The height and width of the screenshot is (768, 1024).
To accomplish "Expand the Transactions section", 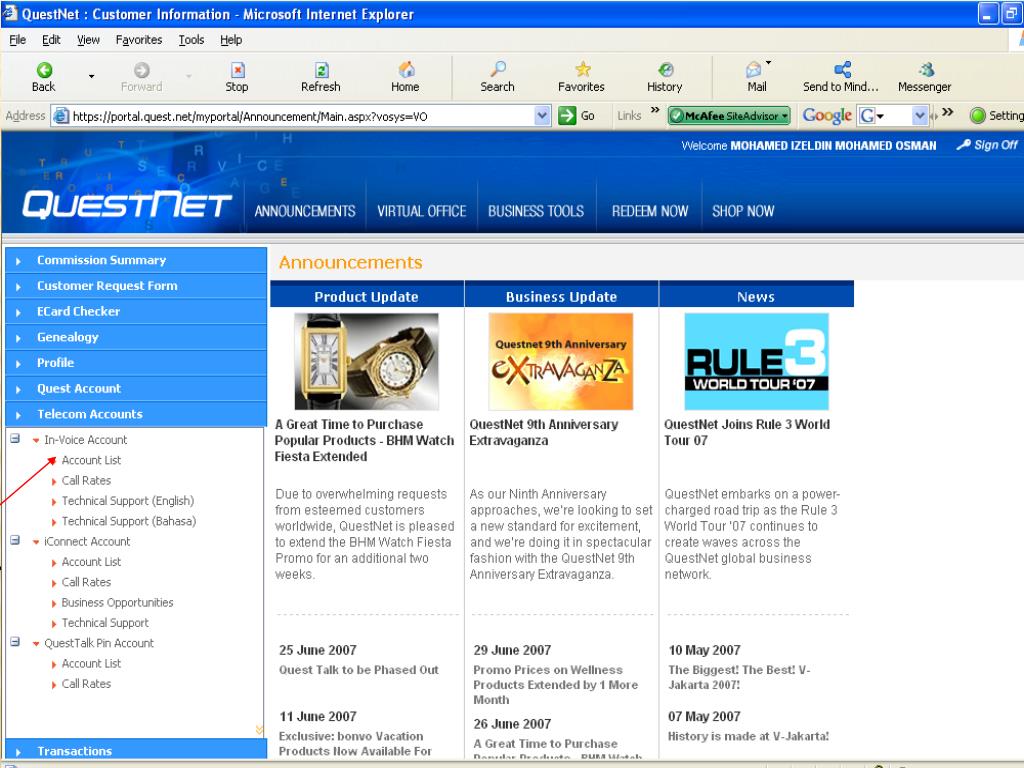I will (x=136, y=750).
